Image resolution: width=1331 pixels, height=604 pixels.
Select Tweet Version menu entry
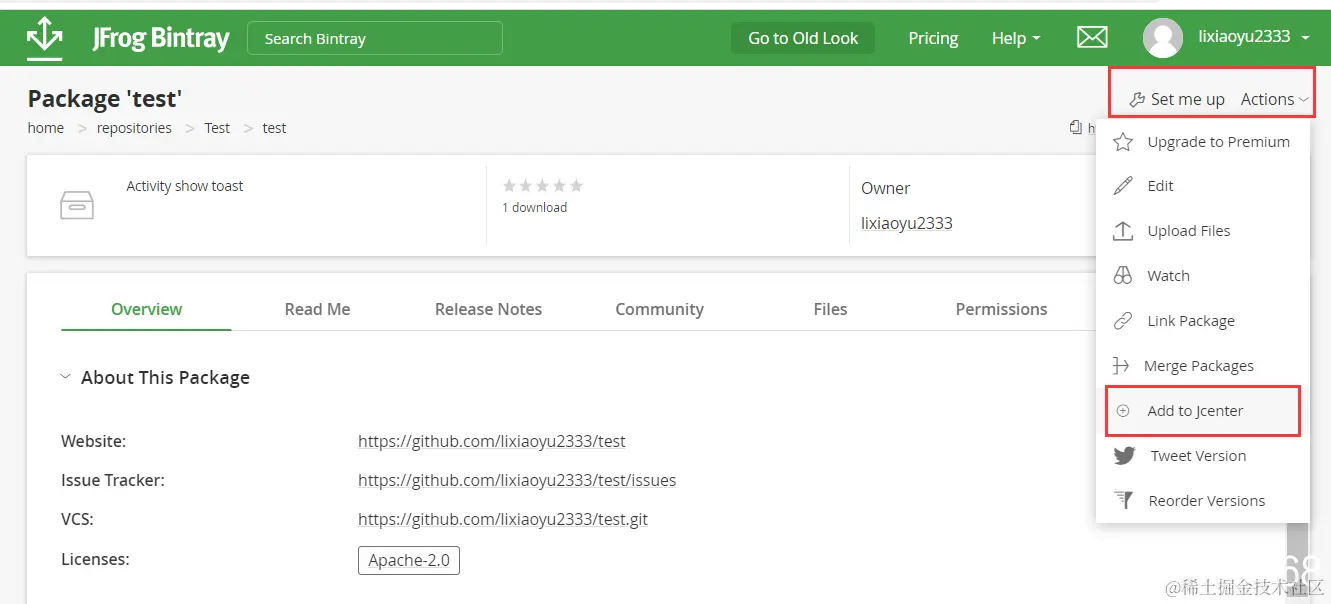[1203, 456]
